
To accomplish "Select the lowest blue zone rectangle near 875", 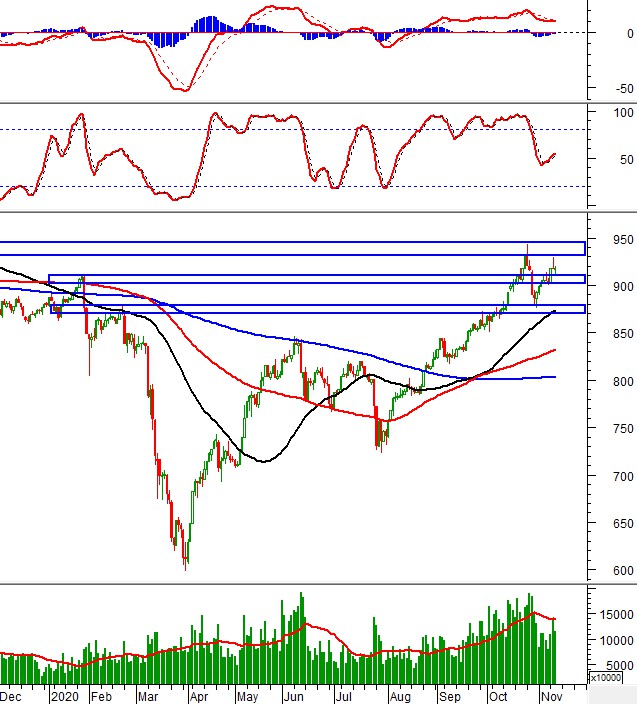I will [317, 308].
